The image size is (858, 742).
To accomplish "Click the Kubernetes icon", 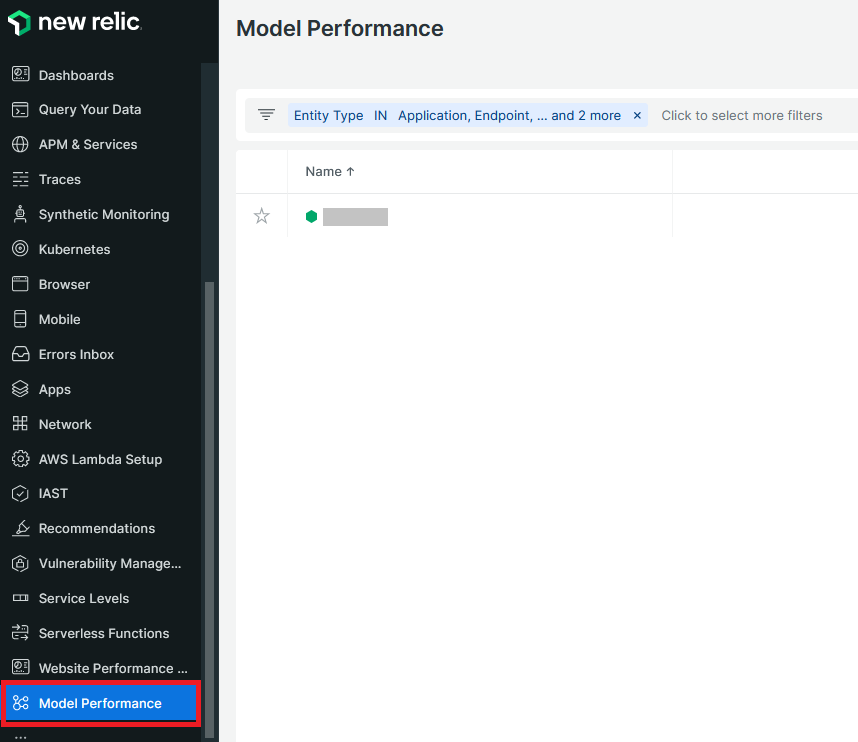I will (20, 249).
